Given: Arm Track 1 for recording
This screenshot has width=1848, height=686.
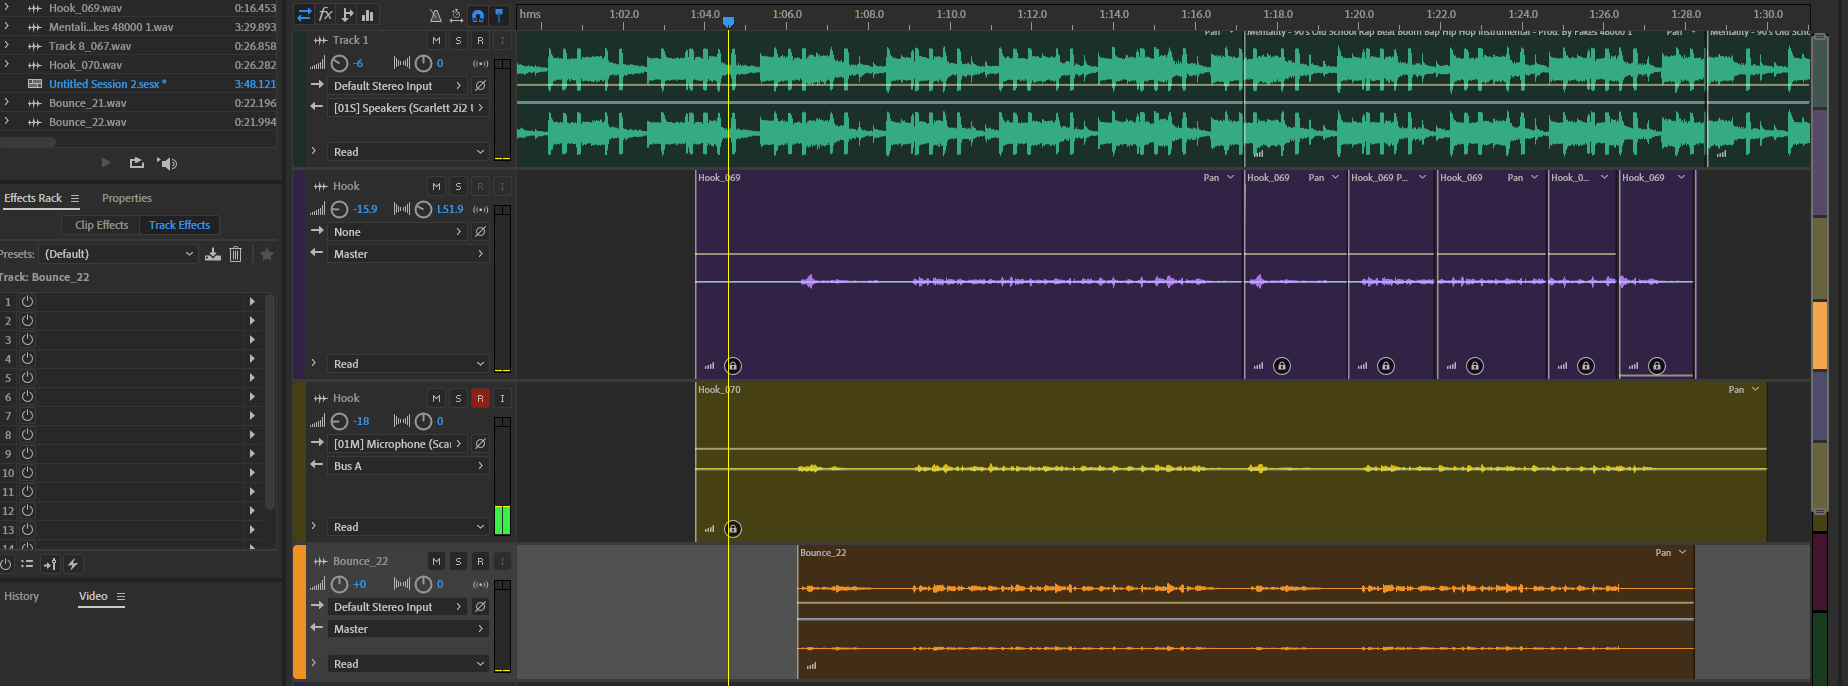Looking at the screenshot, I should 480,40.
